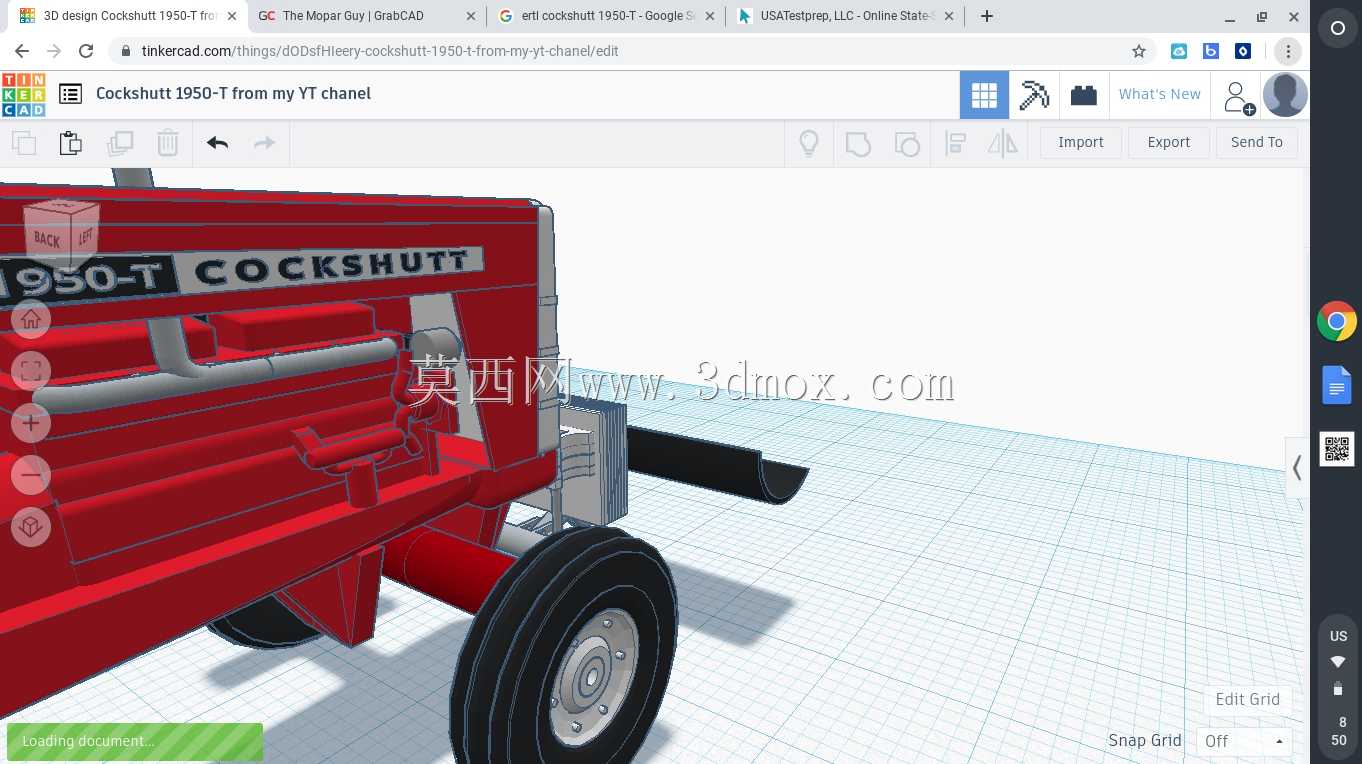Toggle the show-all lightbulb icon

pos(809,143)
